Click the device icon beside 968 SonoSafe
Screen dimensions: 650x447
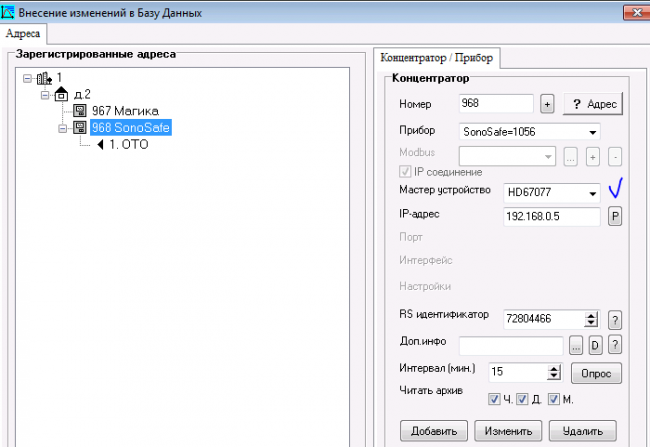point(80,128)
